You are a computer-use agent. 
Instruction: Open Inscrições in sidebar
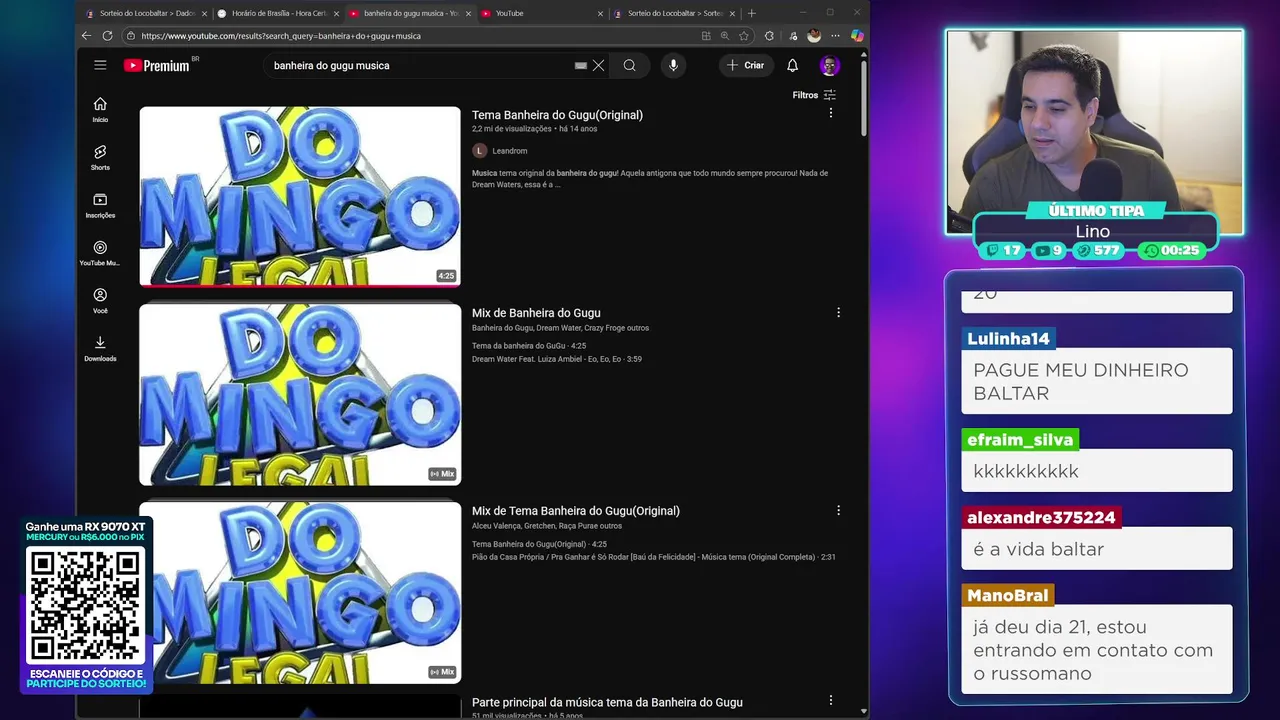tap(100, 206)
